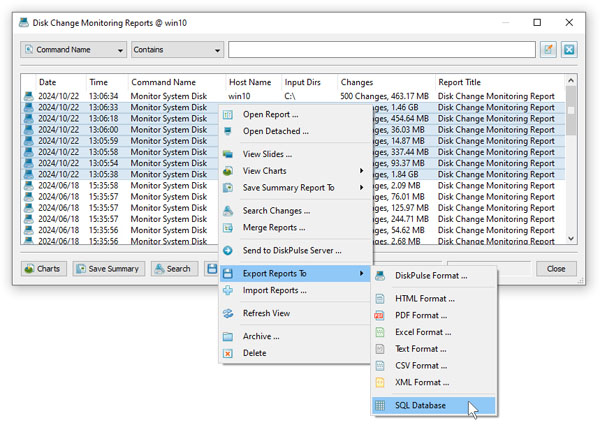Click the Send to DiskPulse Server arrow icon
Viewport: 600px width, 425px height.
(228, 251)
